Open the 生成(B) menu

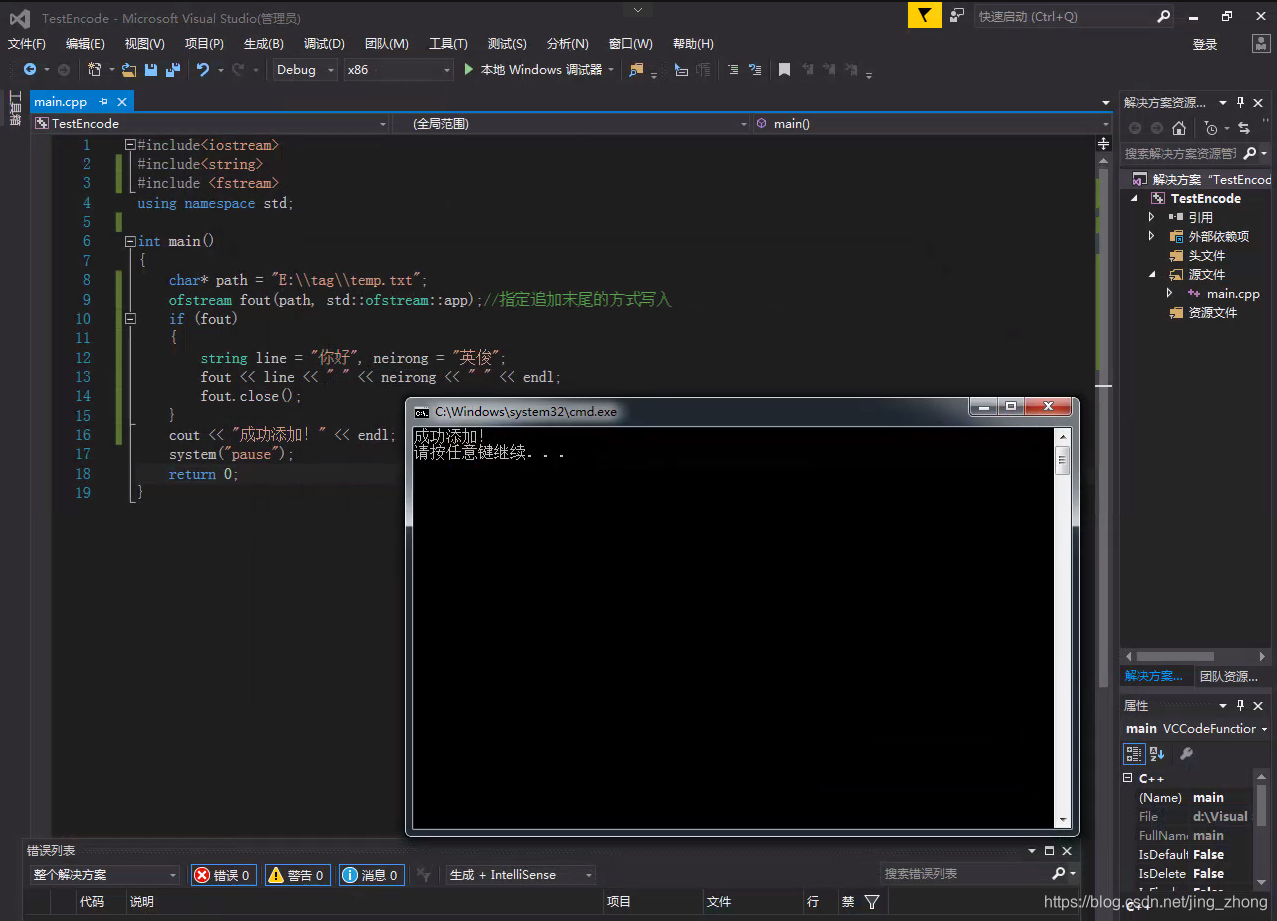pos(264,44)
